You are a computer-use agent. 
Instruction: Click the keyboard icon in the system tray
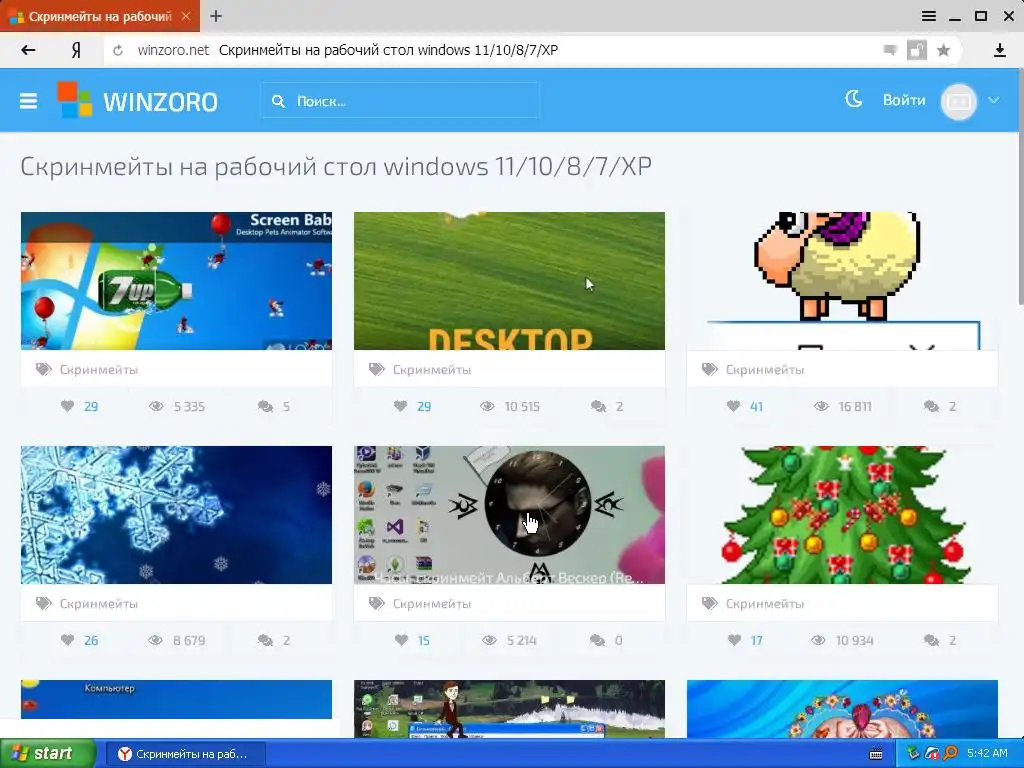[x=876, y=754]
